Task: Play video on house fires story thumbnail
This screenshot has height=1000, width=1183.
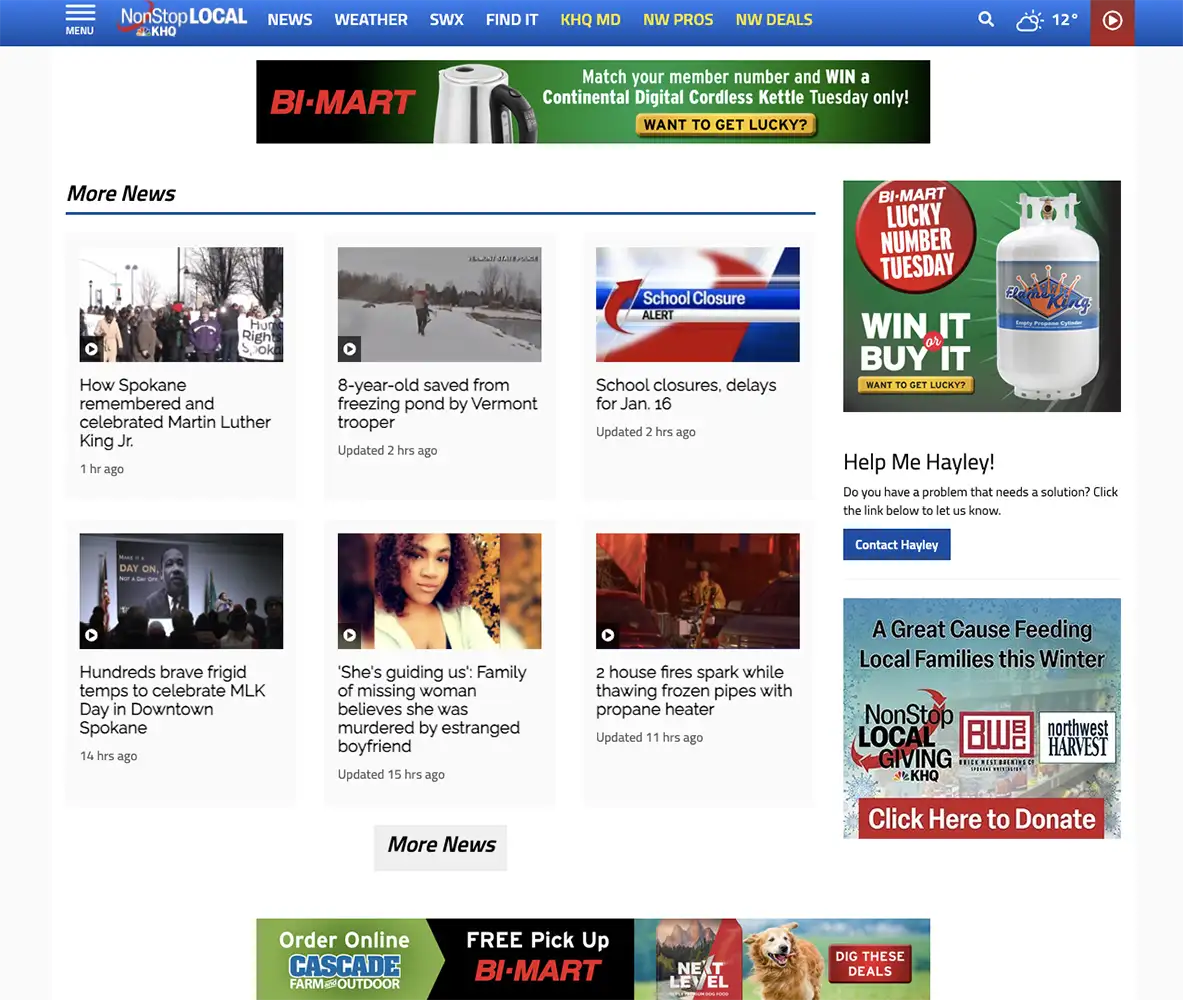Action: (607, 635)
